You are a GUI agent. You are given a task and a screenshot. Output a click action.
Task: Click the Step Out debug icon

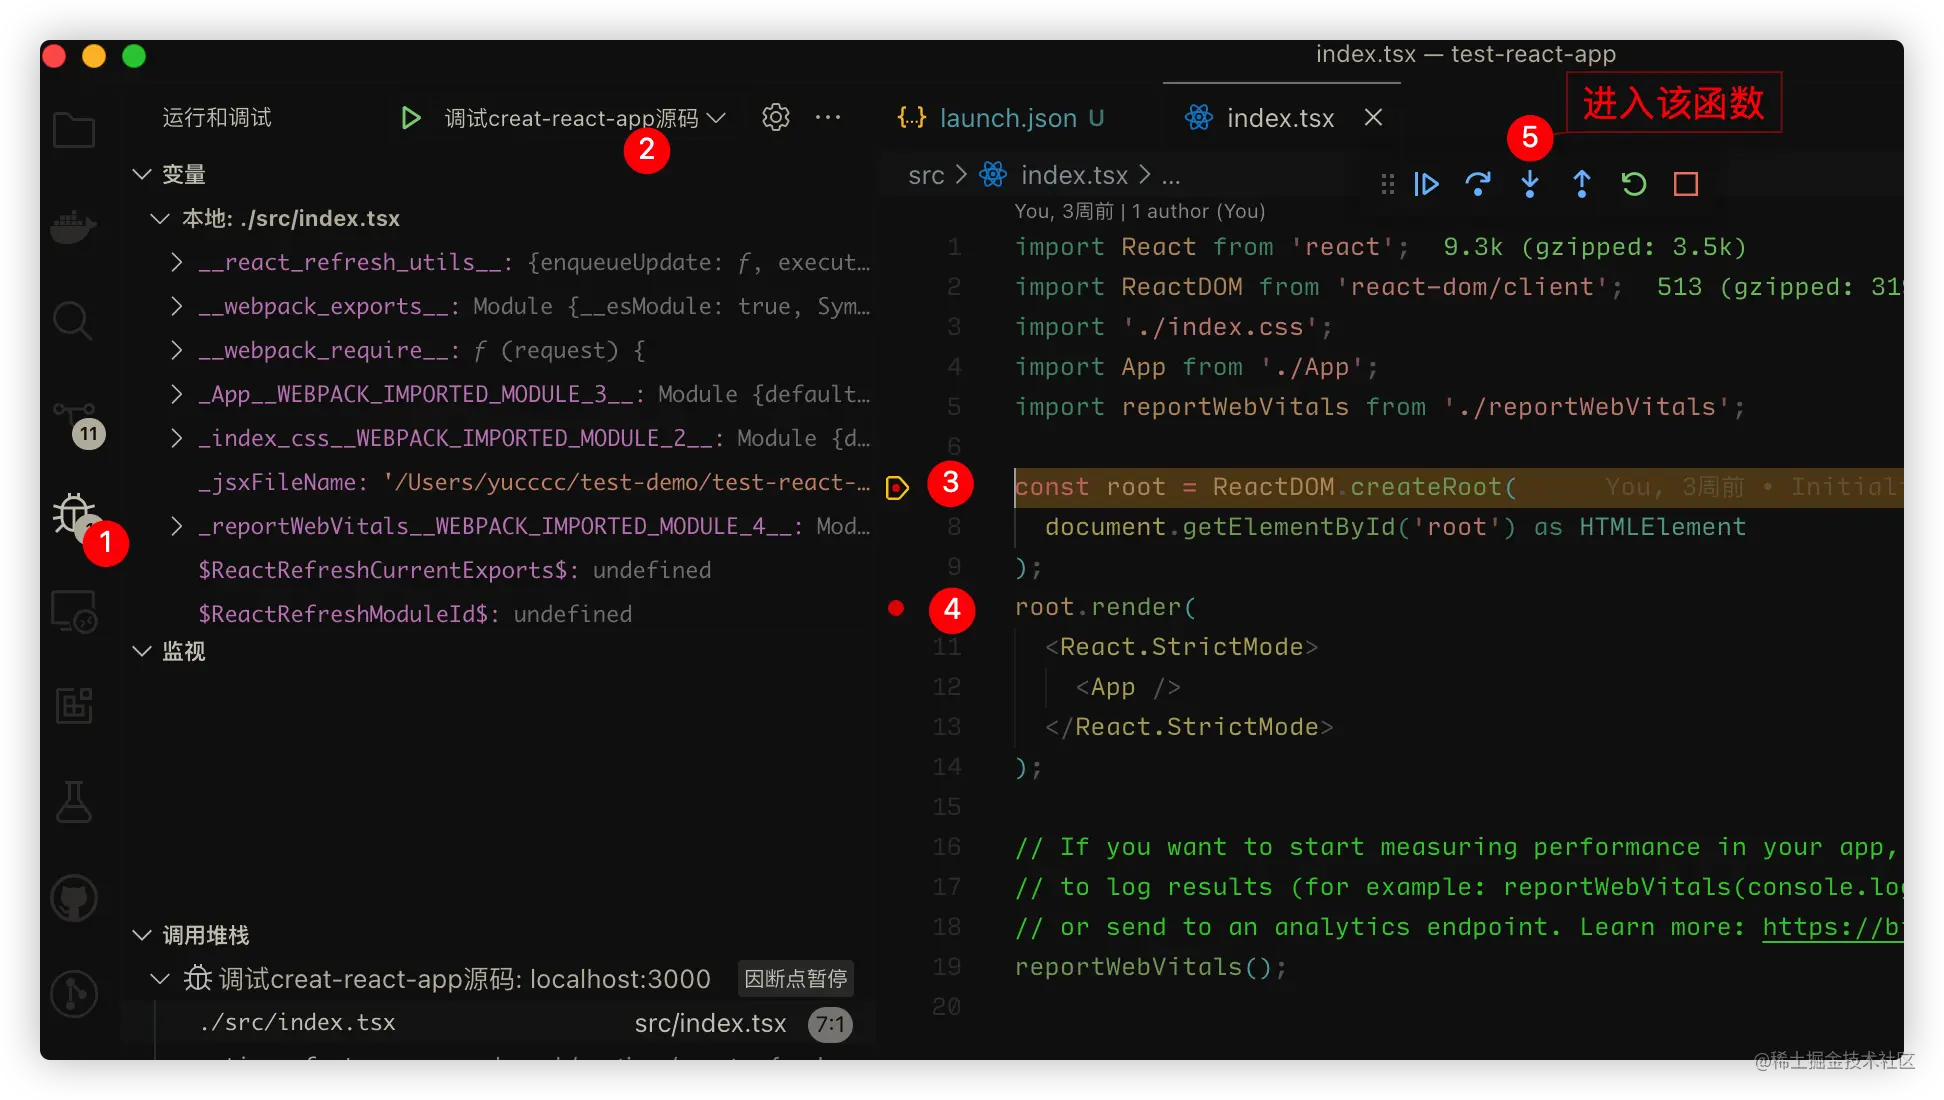(x=1581, y=184)
